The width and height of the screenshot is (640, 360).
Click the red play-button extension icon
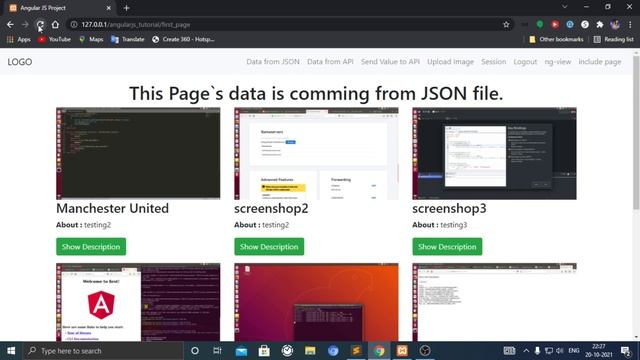click(x=555, y=24)
